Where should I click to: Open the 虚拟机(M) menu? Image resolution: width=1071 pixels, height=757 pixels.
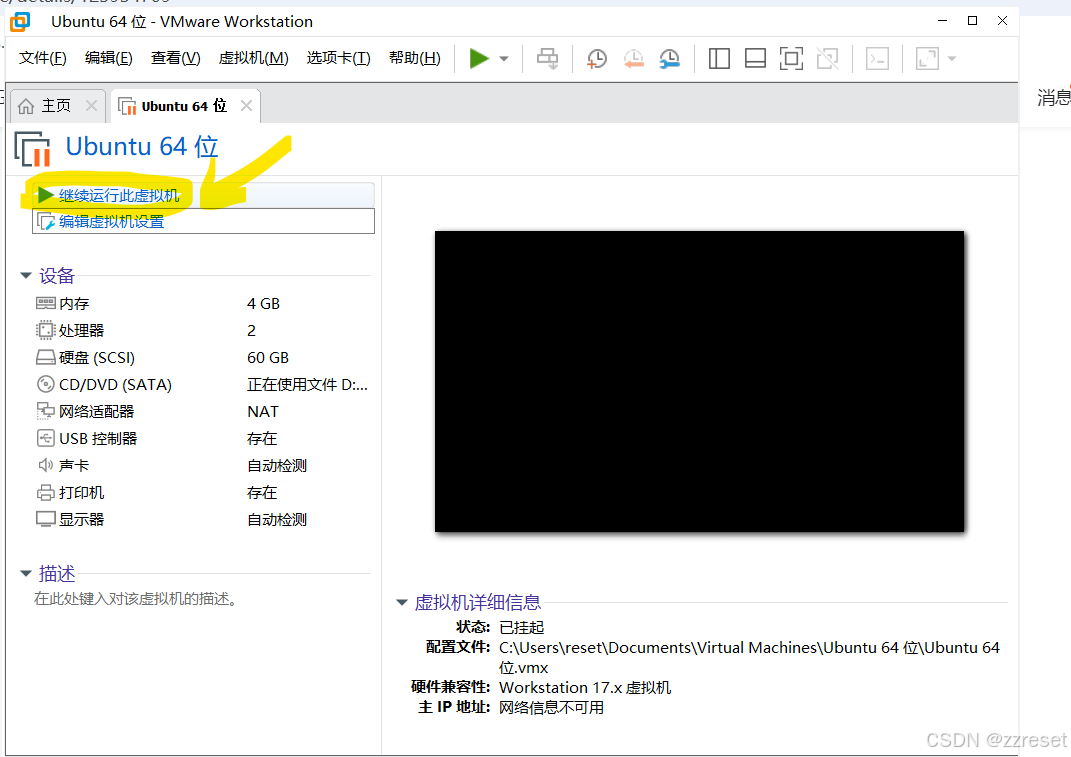pyautogui.click(x=253, y=58)
